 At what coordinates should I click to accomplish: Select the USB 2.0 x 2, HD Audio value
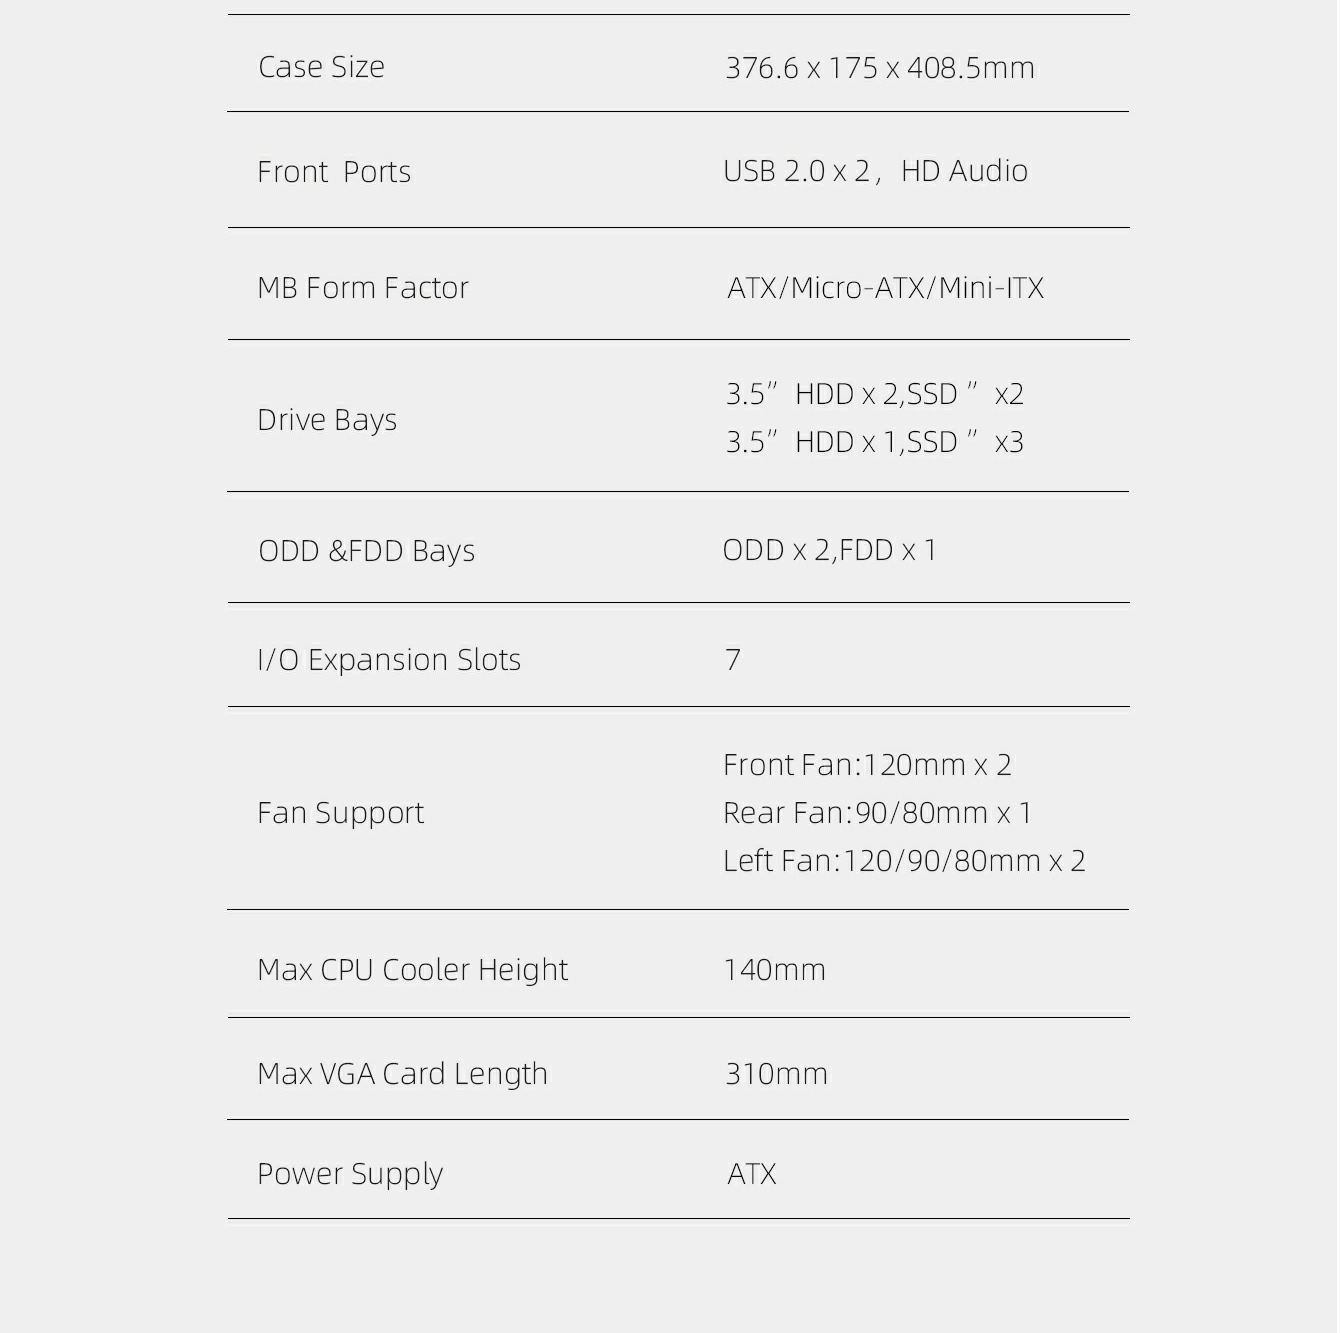pyautogui.click(x=875, y=171)
